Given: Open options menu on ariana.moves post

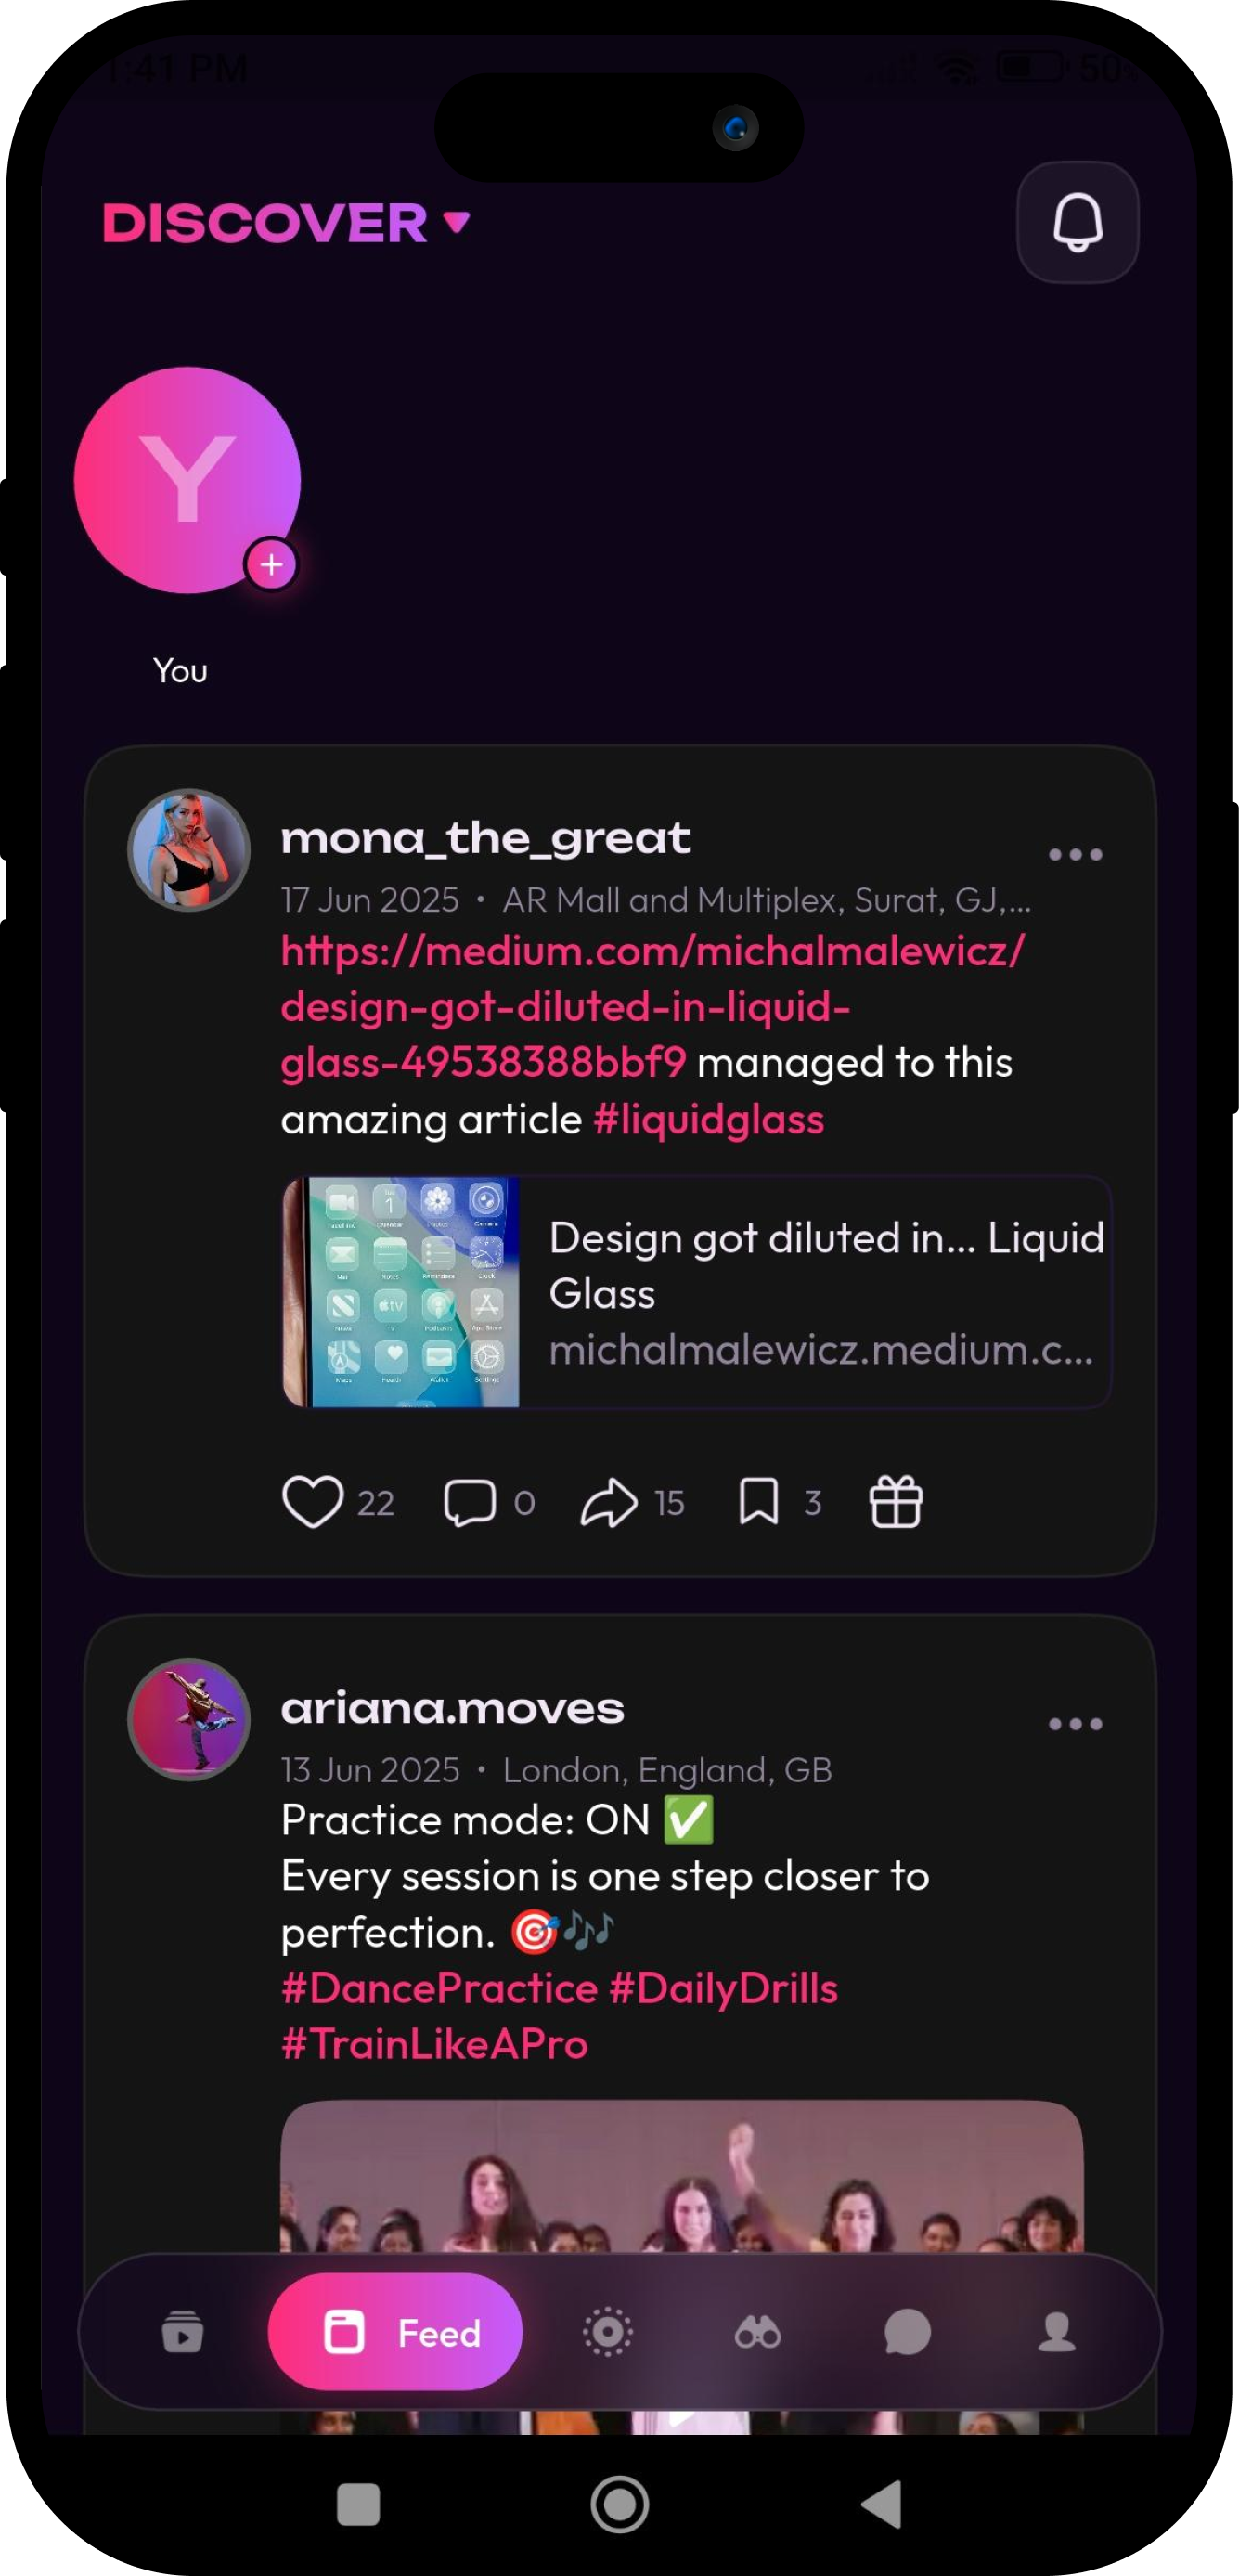Looking at the screenshot, I should pos(1075,1723).
